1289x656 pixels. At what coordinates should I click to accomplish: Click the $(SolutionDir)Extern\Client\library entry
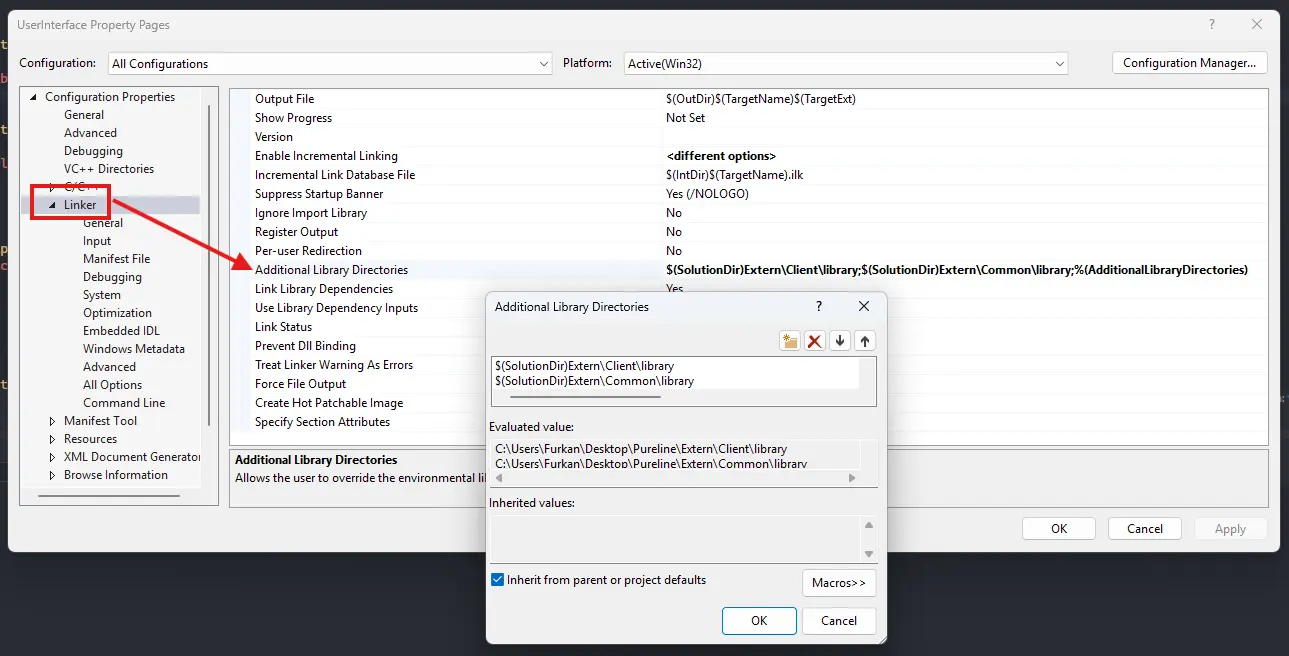[585, 366]
